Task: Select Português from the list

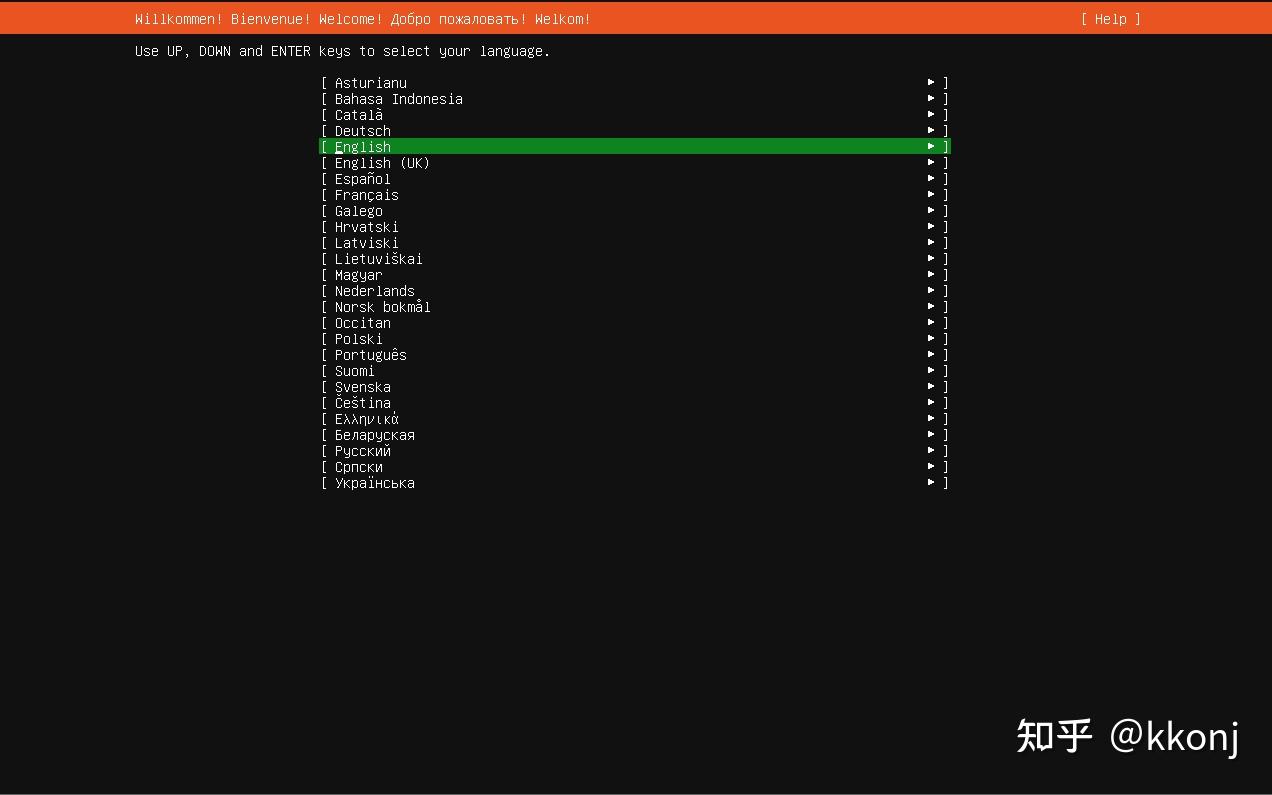Action: [x=370, y=354]
